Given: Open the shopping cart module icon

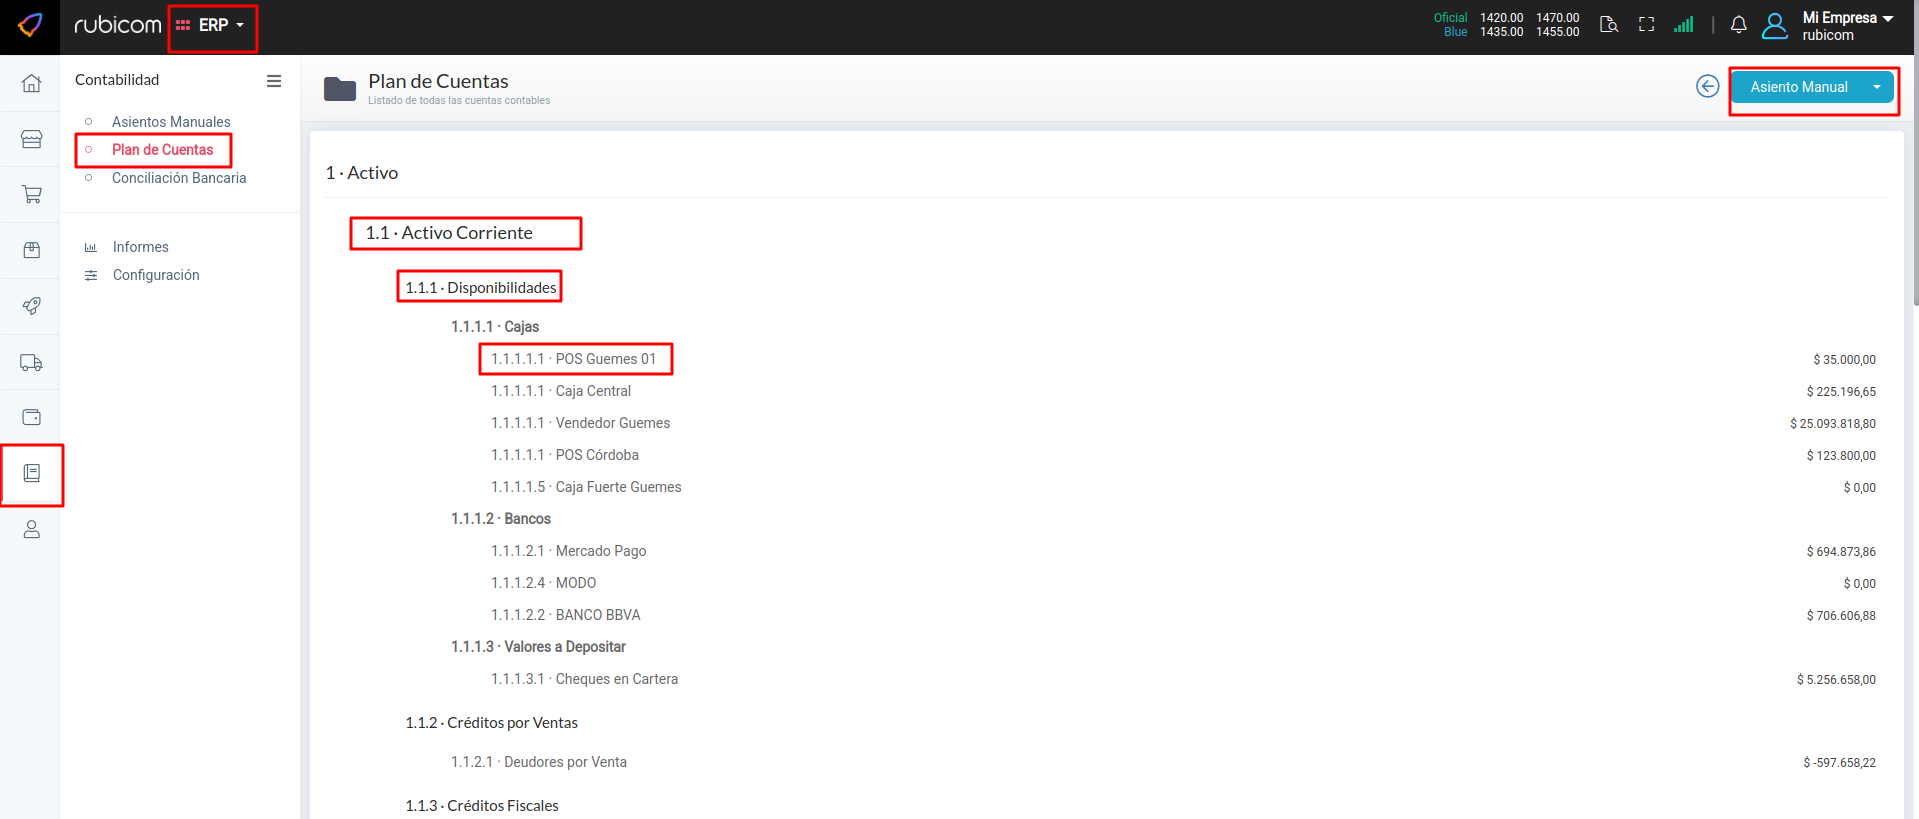Looking at the screenshot, I should (x=31, y=194).
